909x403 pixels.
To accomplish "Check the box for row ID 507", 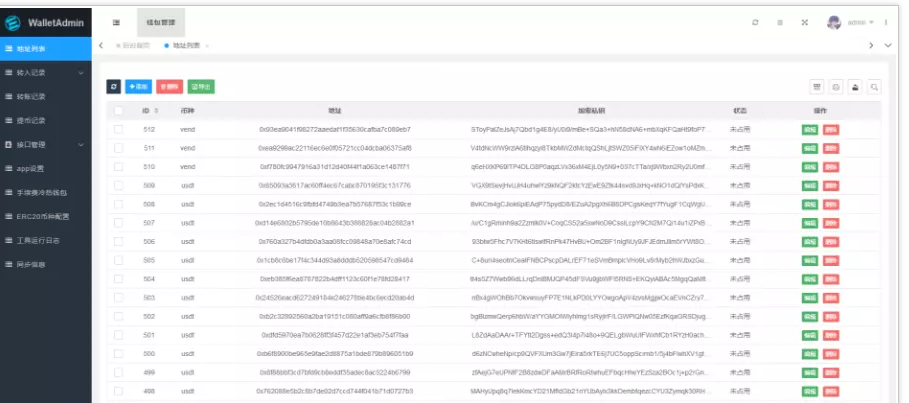I will coord(118,223).
